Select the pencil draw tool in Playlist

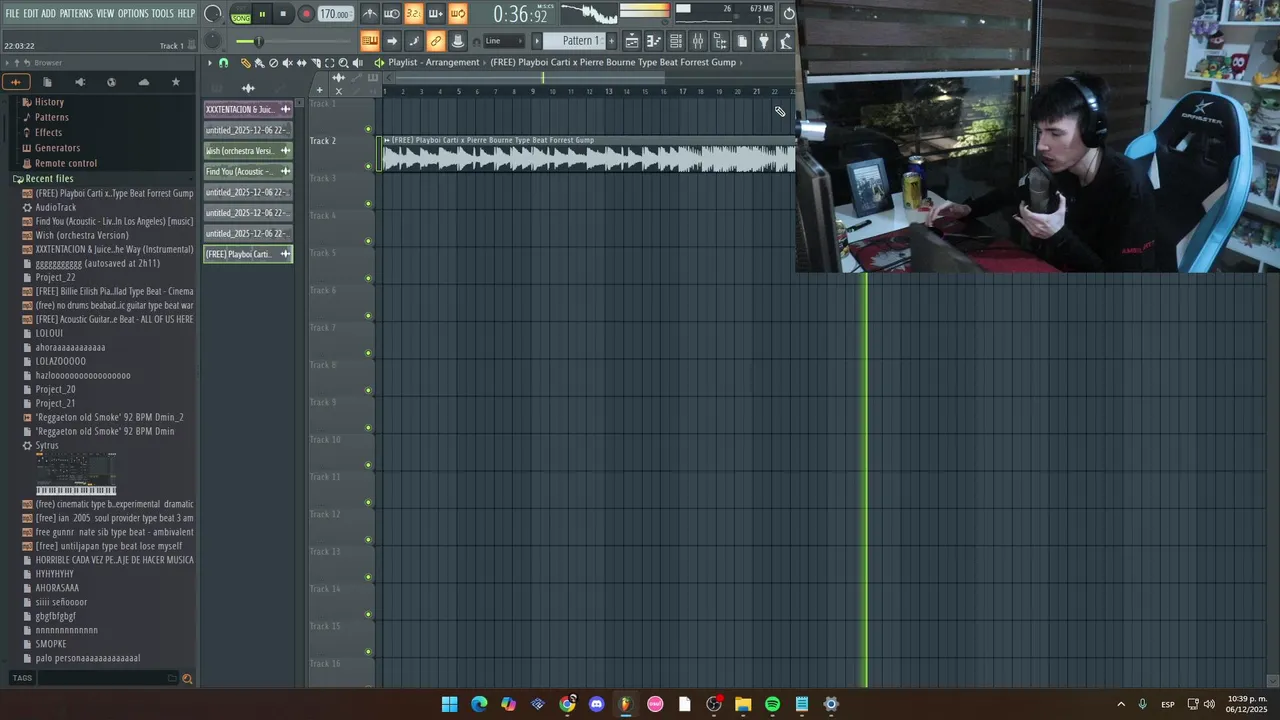[246, 63]
